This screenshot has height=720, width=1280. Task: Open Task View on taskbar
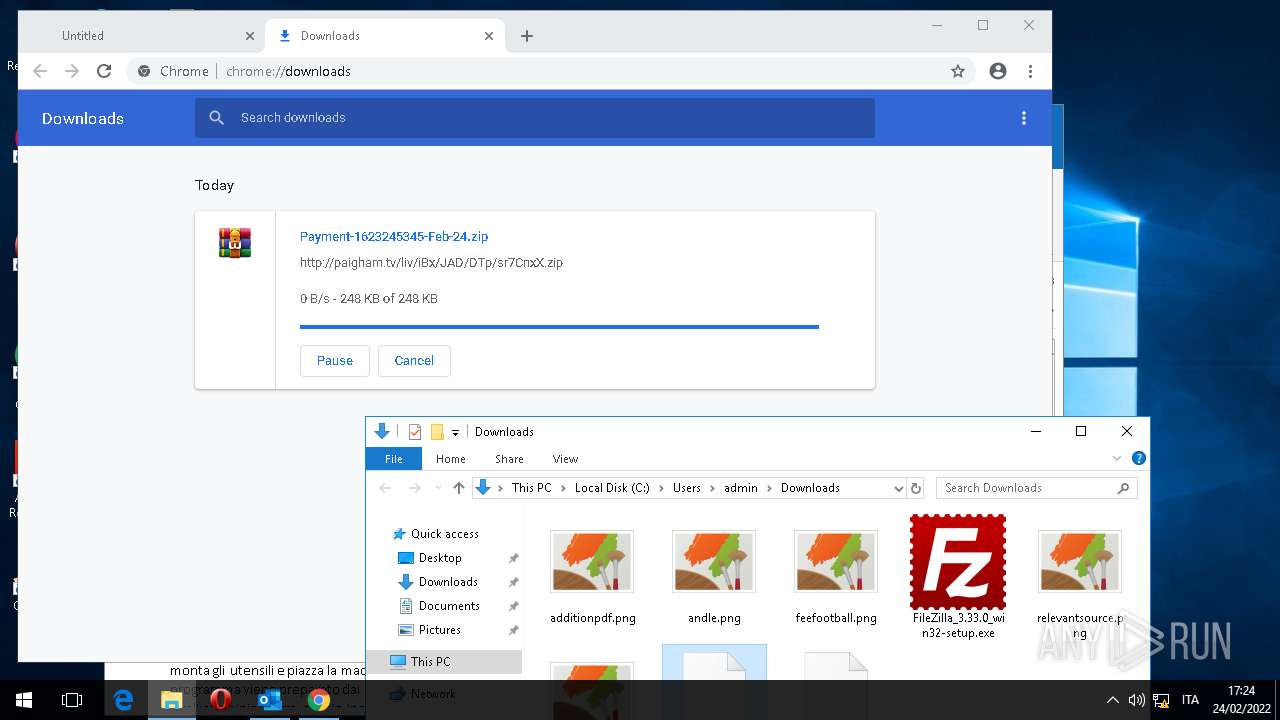pos(72,700)
